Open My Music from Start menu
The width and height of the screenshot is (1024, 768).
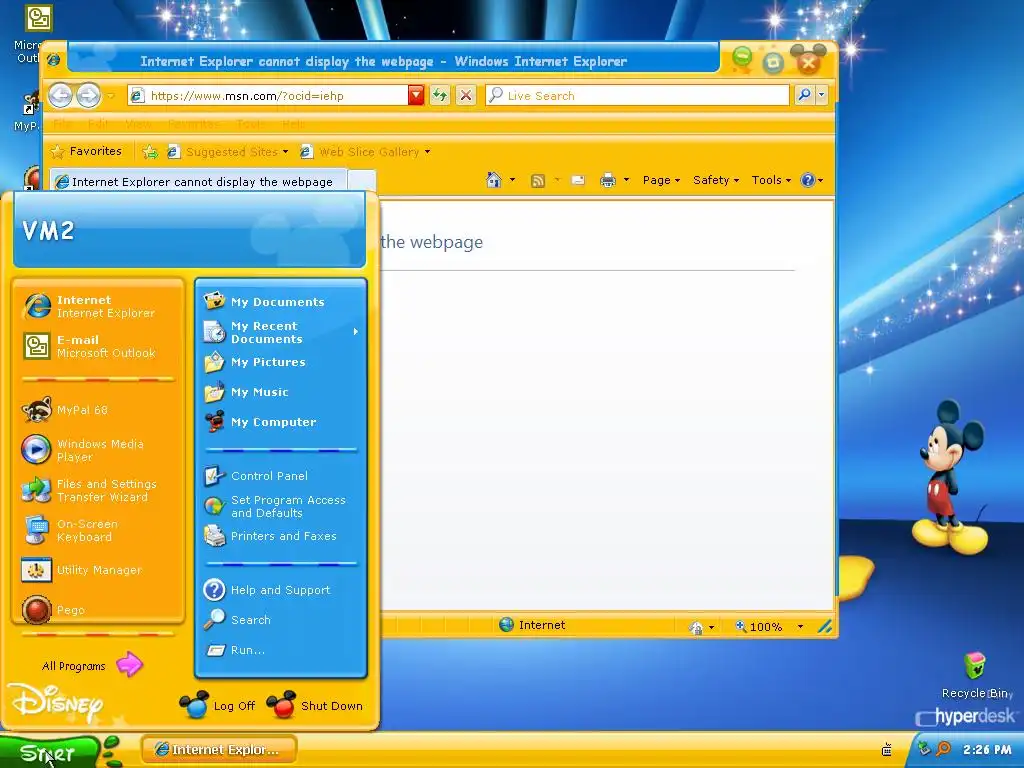[281, 392]
